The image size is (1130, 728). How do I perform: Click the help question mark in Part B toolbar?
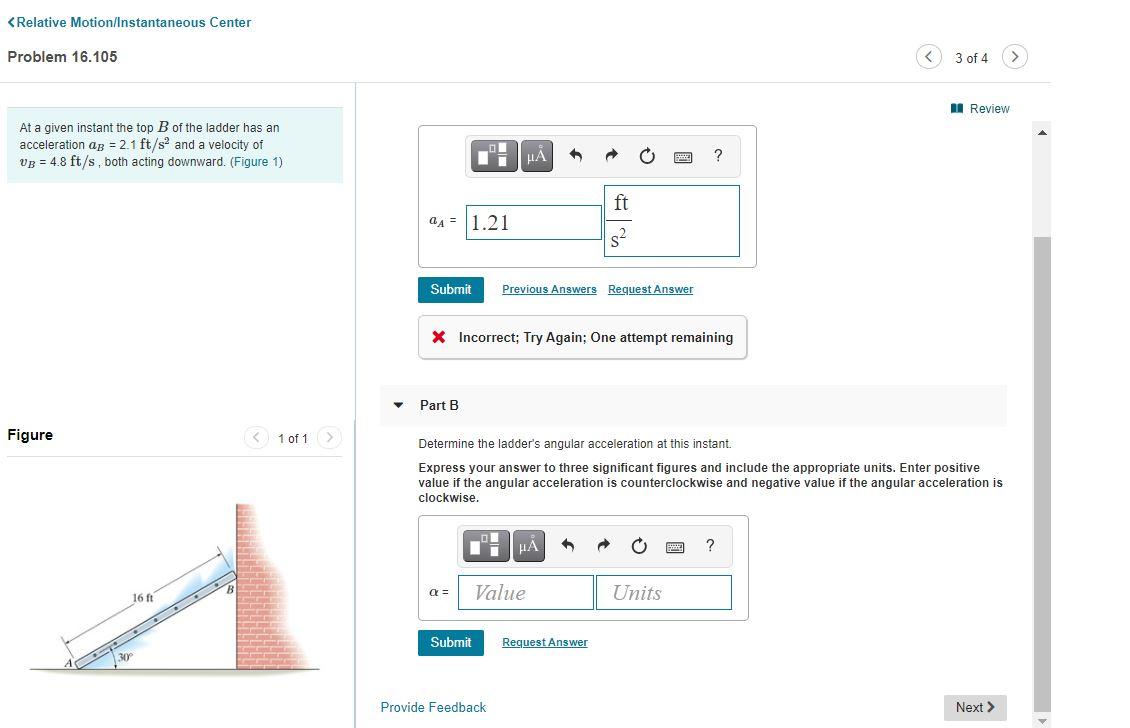click(x=710, y=546)
